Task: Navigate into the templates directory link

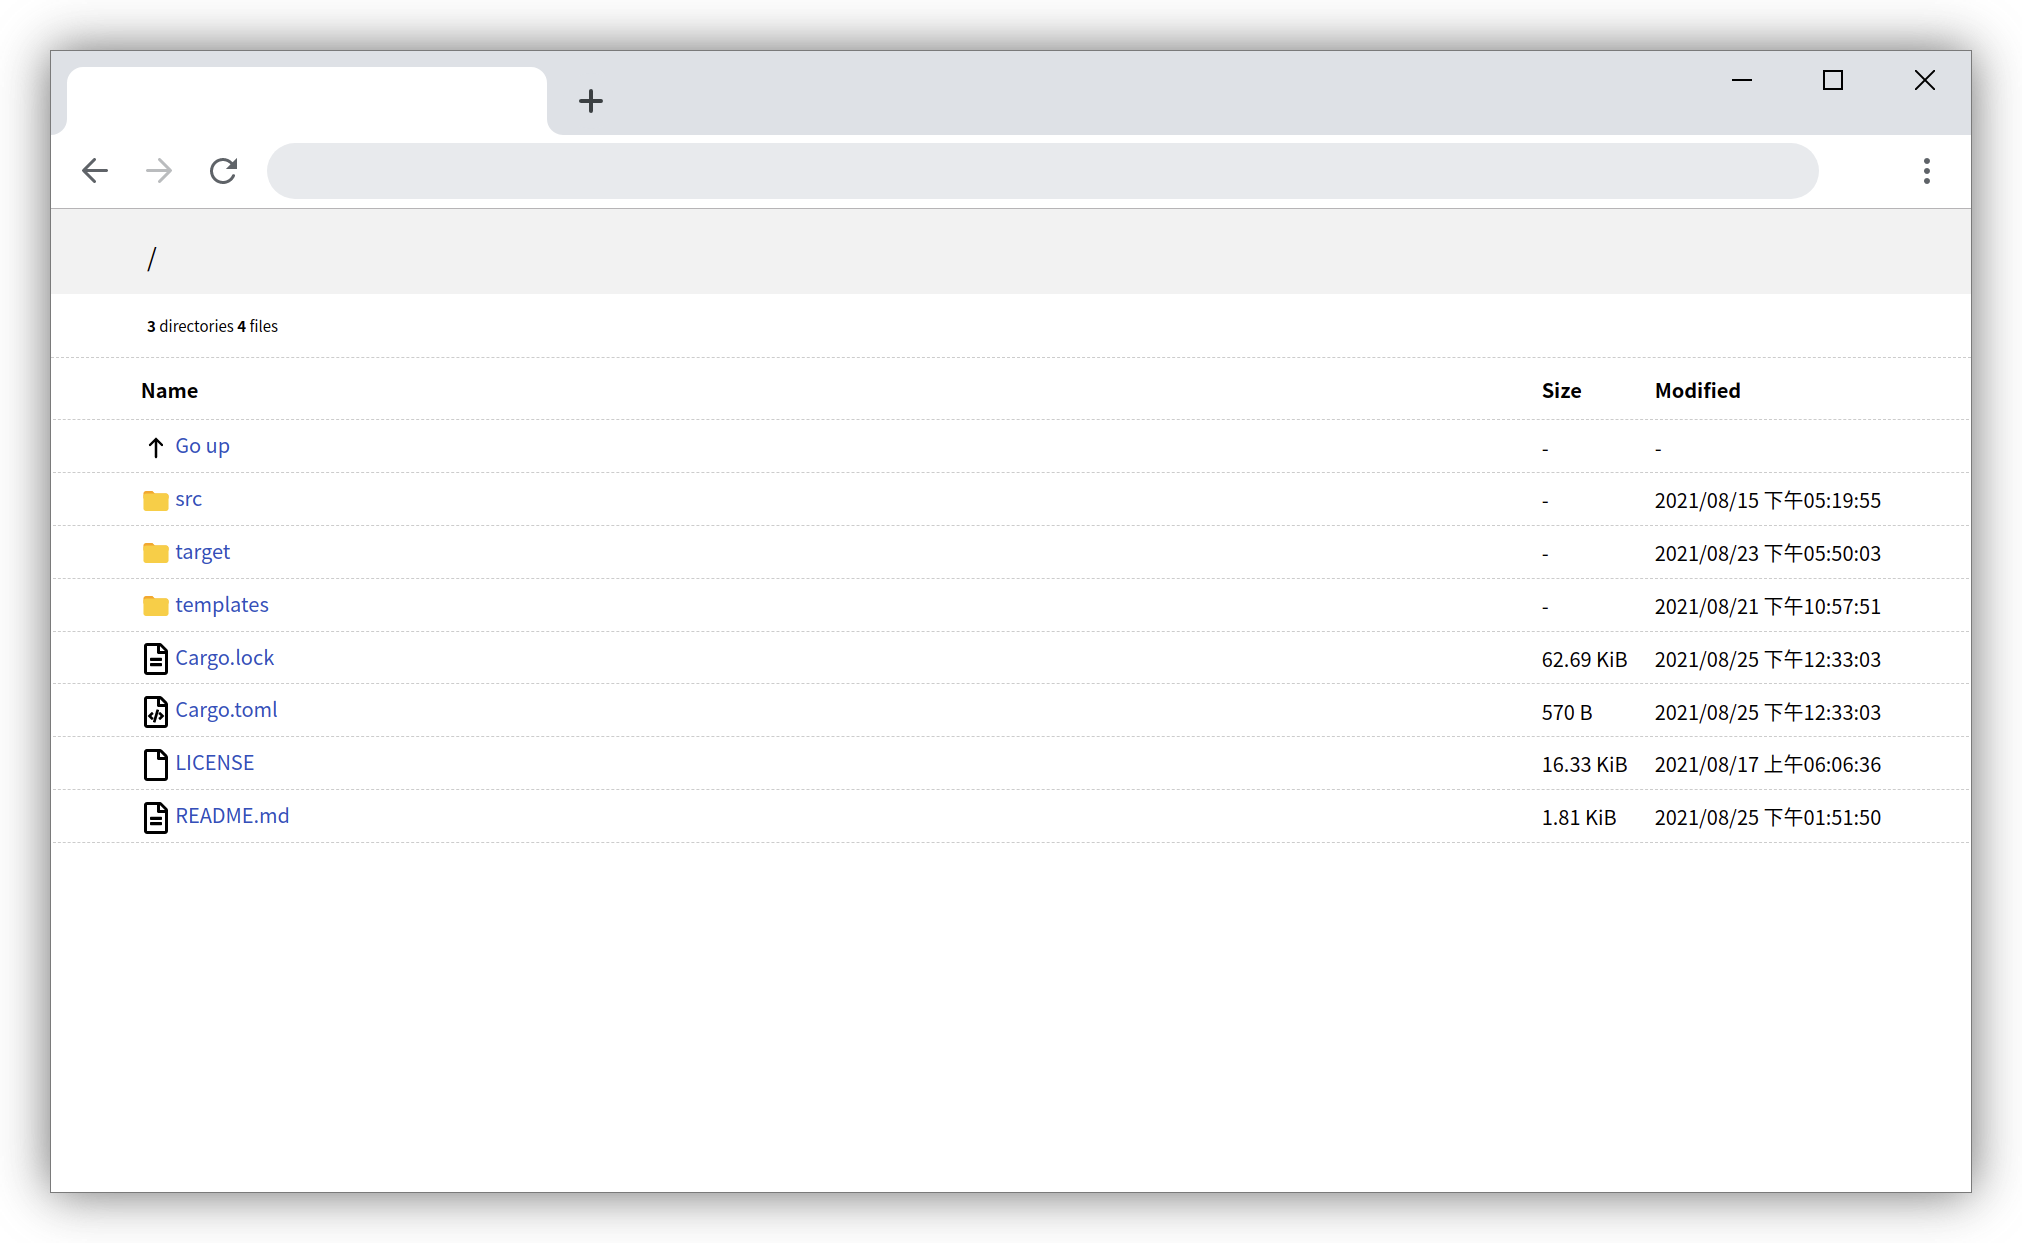Action: tap(222, 605)
